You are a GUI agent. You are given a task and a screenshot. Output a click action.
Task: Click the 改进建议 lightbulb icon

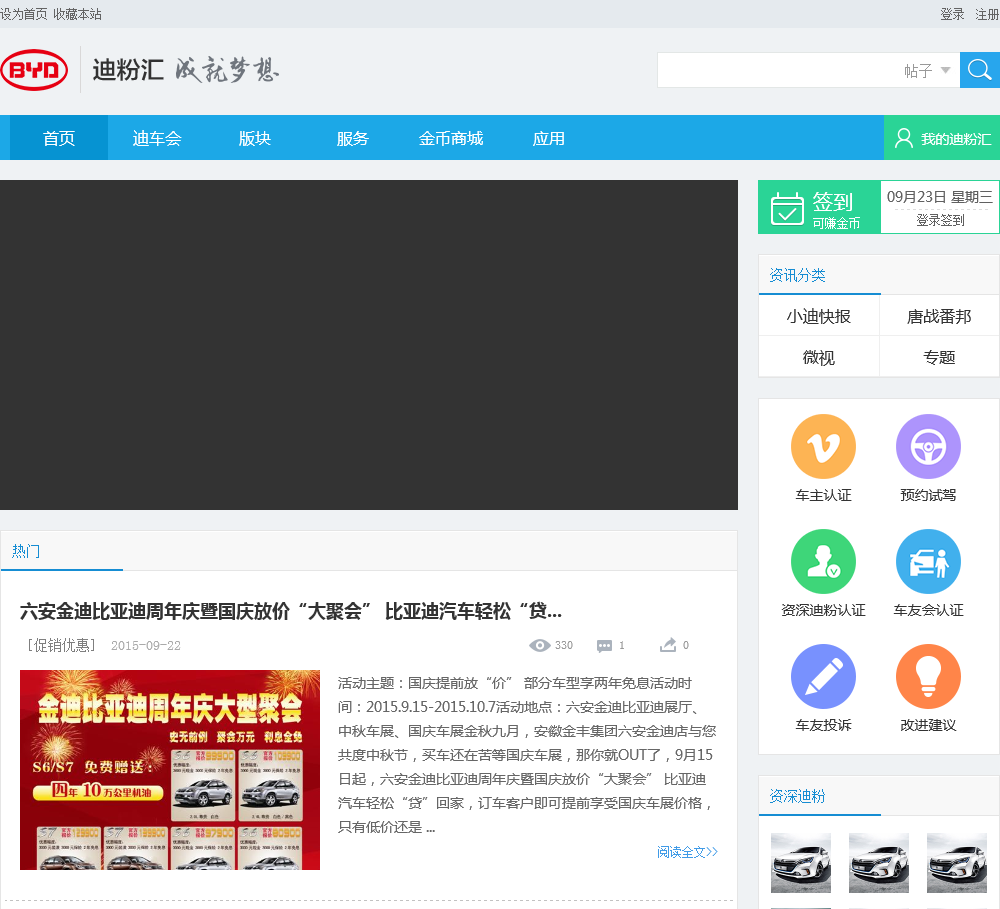click(x=928, y=676)
